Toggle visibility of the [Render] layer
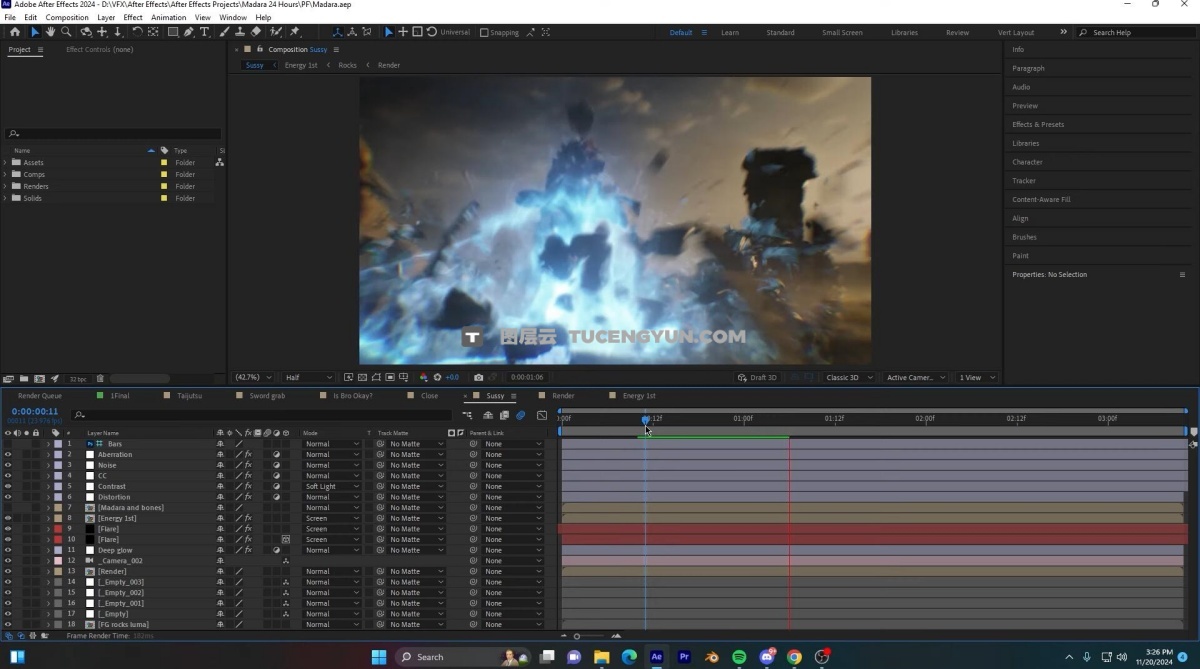Viewport: 1200px width, 669px height. pyautogui.click(x=8, y=572)
